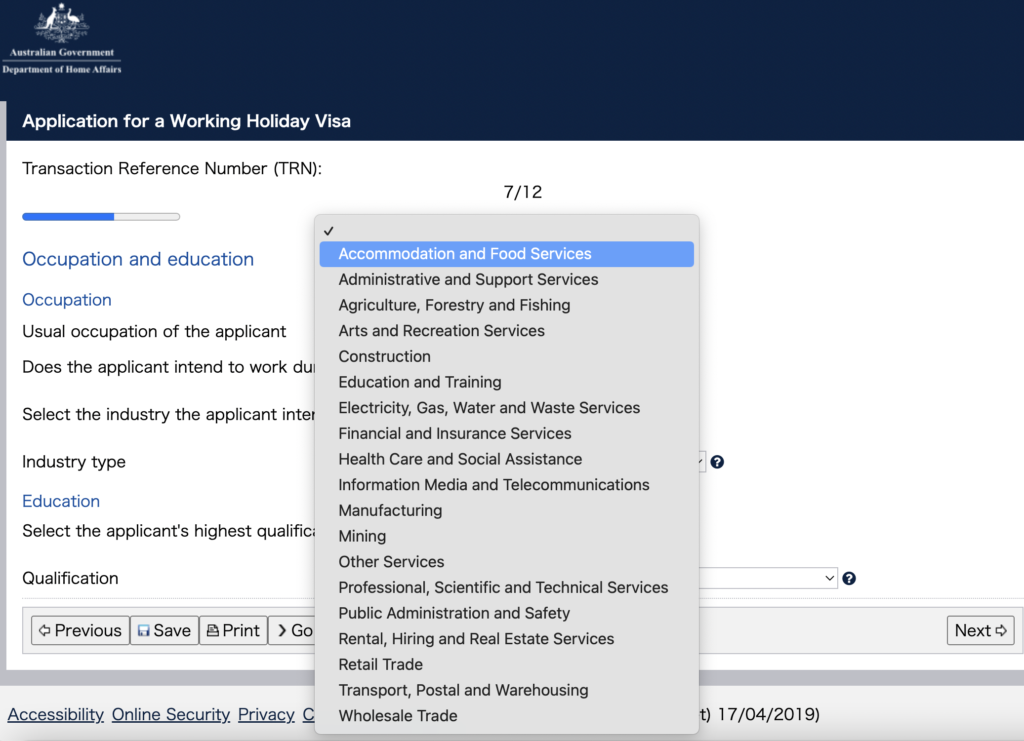Click the application progress bar

tap(101, 216)
